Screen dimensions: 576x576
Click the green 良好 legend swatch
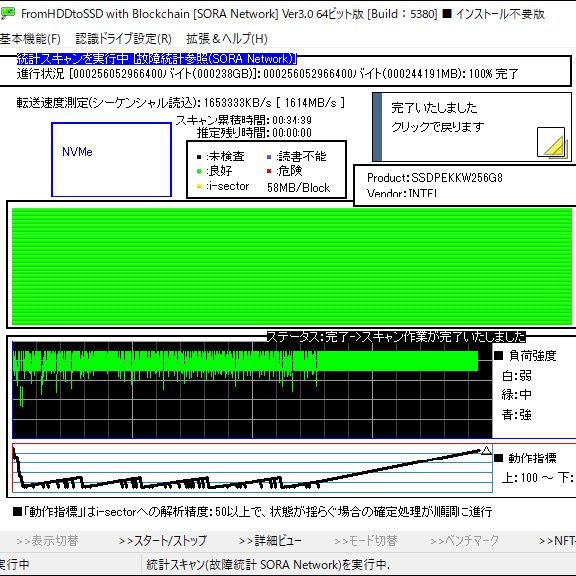point(199,171)
